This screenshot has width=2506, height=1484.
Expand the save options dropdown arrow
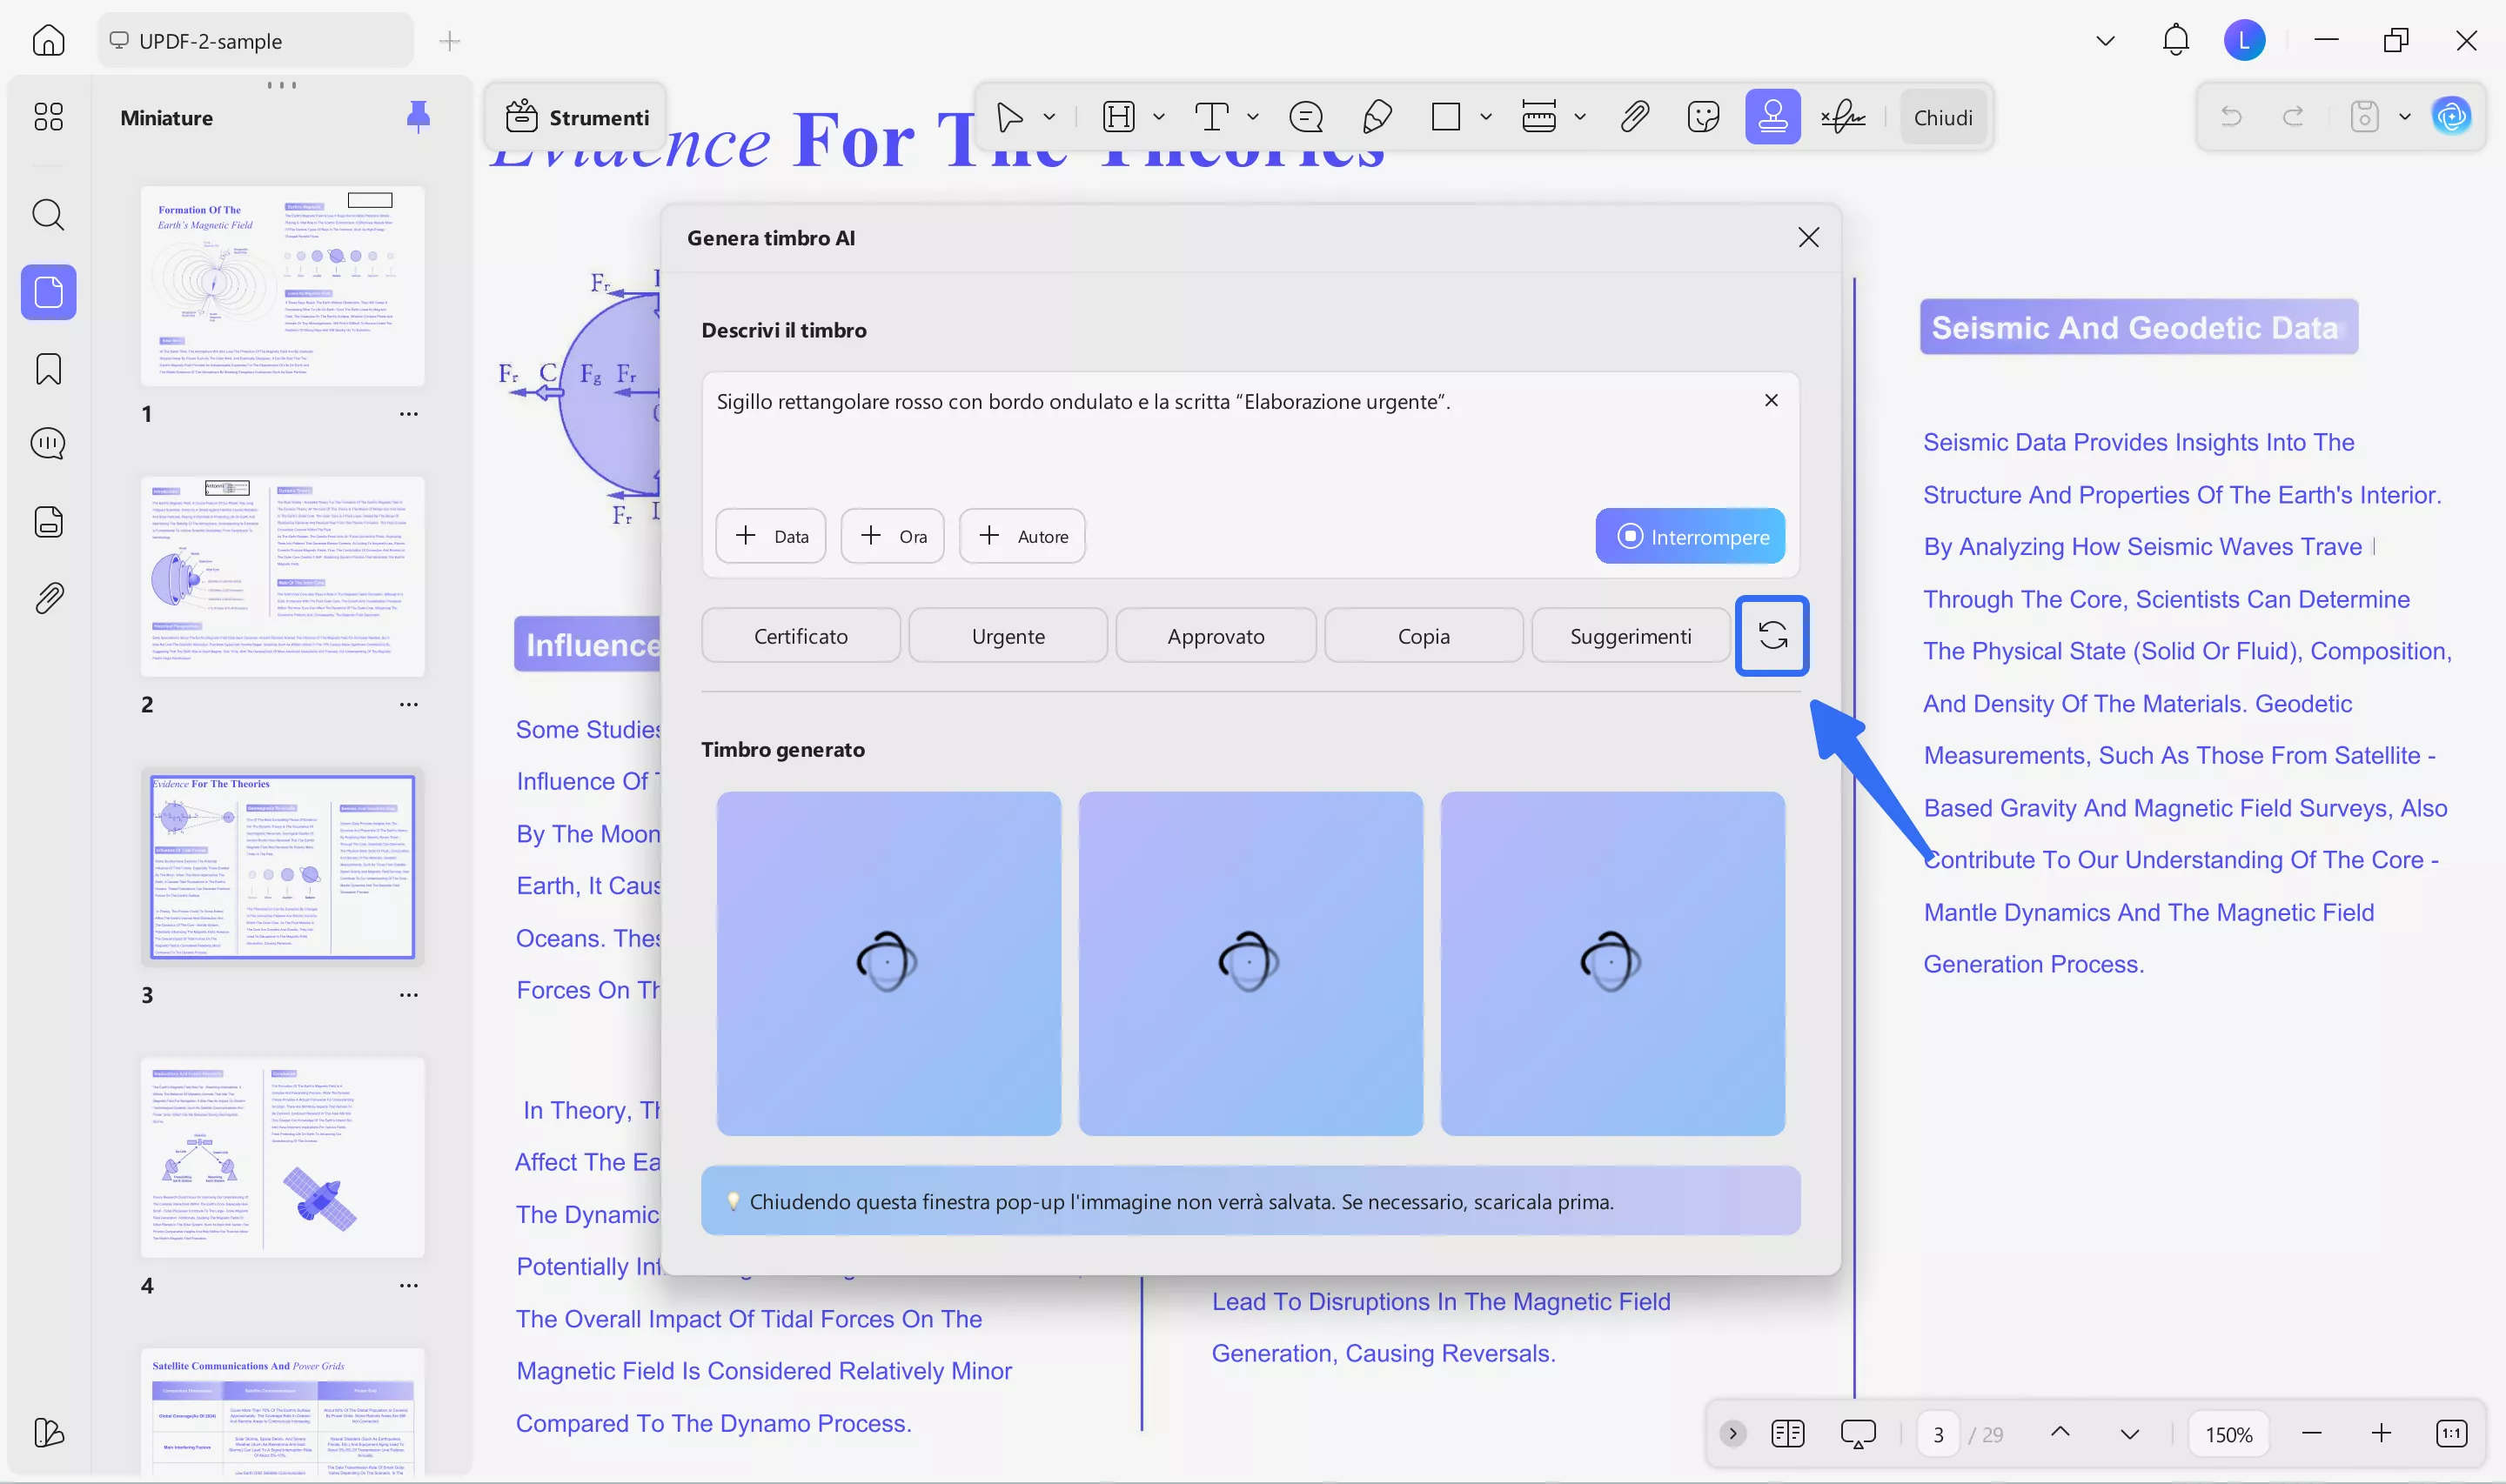click(2405, 117)
